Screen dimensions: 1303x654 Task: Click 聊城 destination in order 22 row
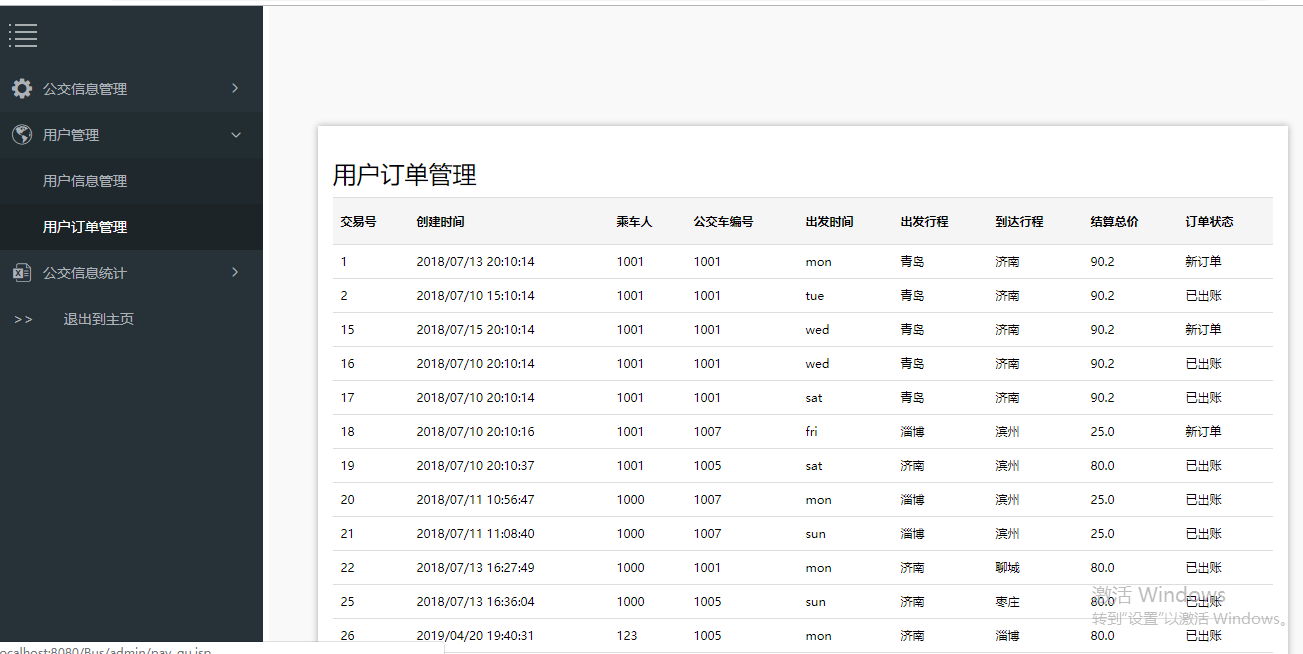1007,568
